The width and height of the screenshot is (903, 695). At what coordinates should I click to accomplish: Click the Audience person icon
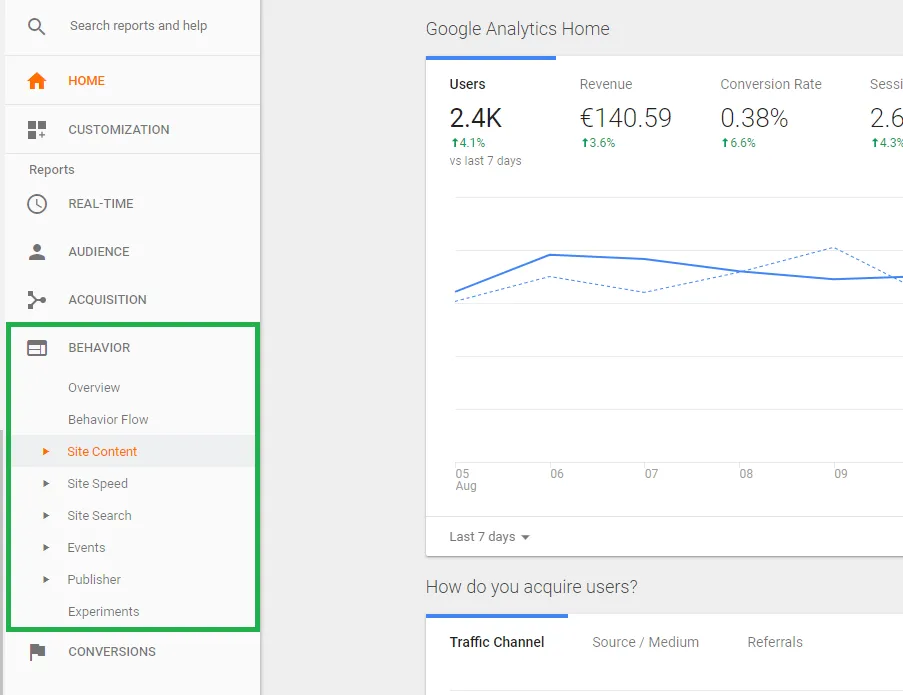pyautogui.click(x=37, y=252)
